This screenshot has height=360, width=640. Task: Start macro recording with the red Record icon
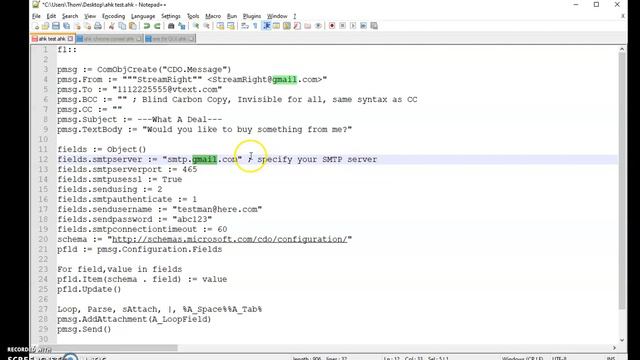(x=332, y=26)
